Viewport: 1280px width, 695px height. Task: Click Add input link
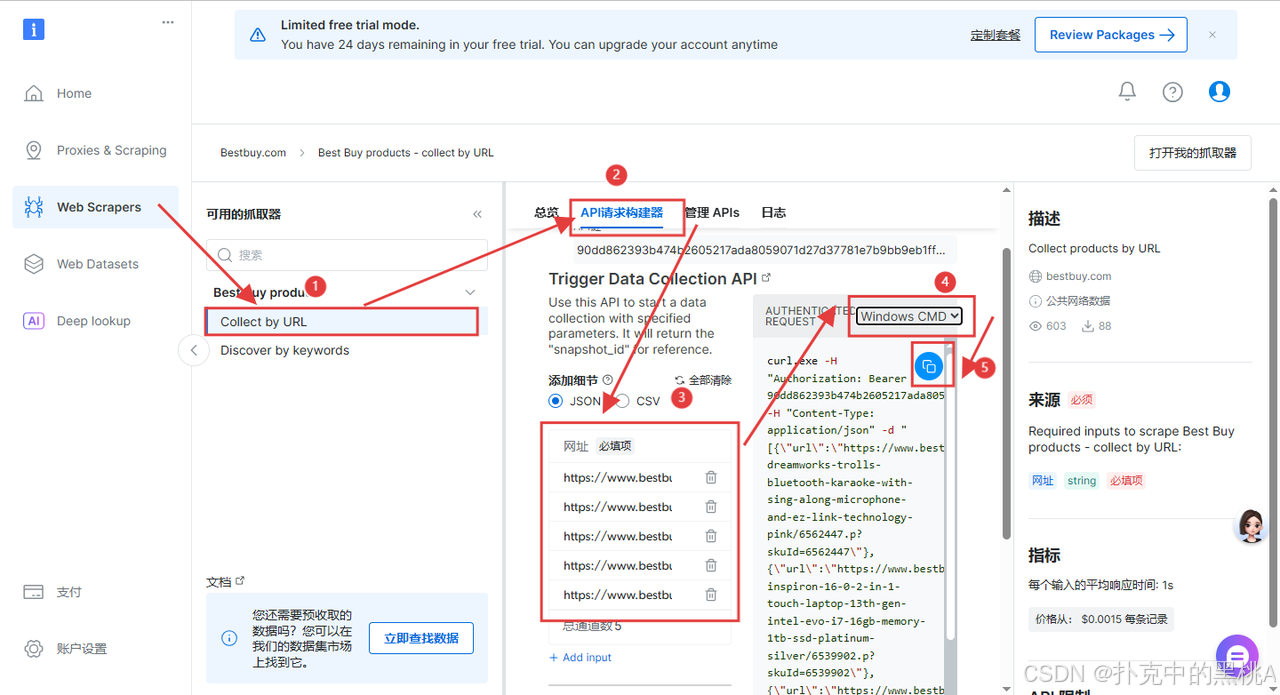[x=580, y=657]
